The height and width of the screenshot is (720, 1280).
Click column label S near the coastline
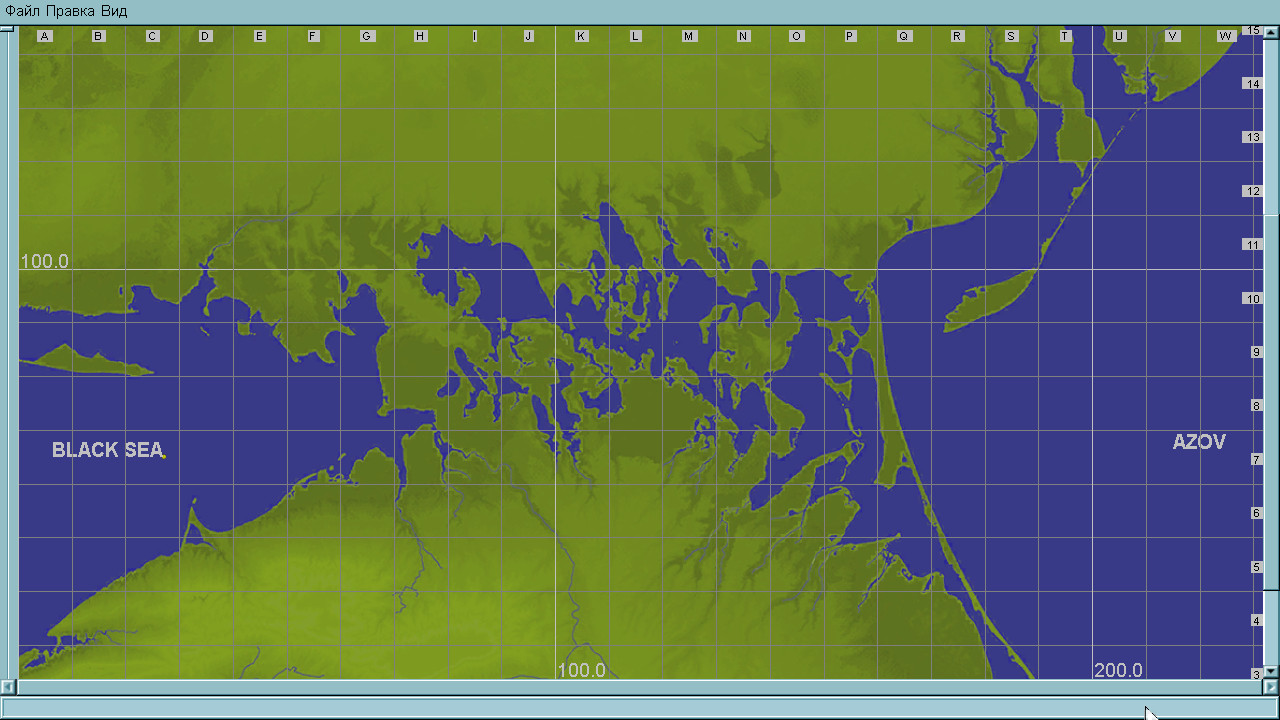[x=1011, y=36]
